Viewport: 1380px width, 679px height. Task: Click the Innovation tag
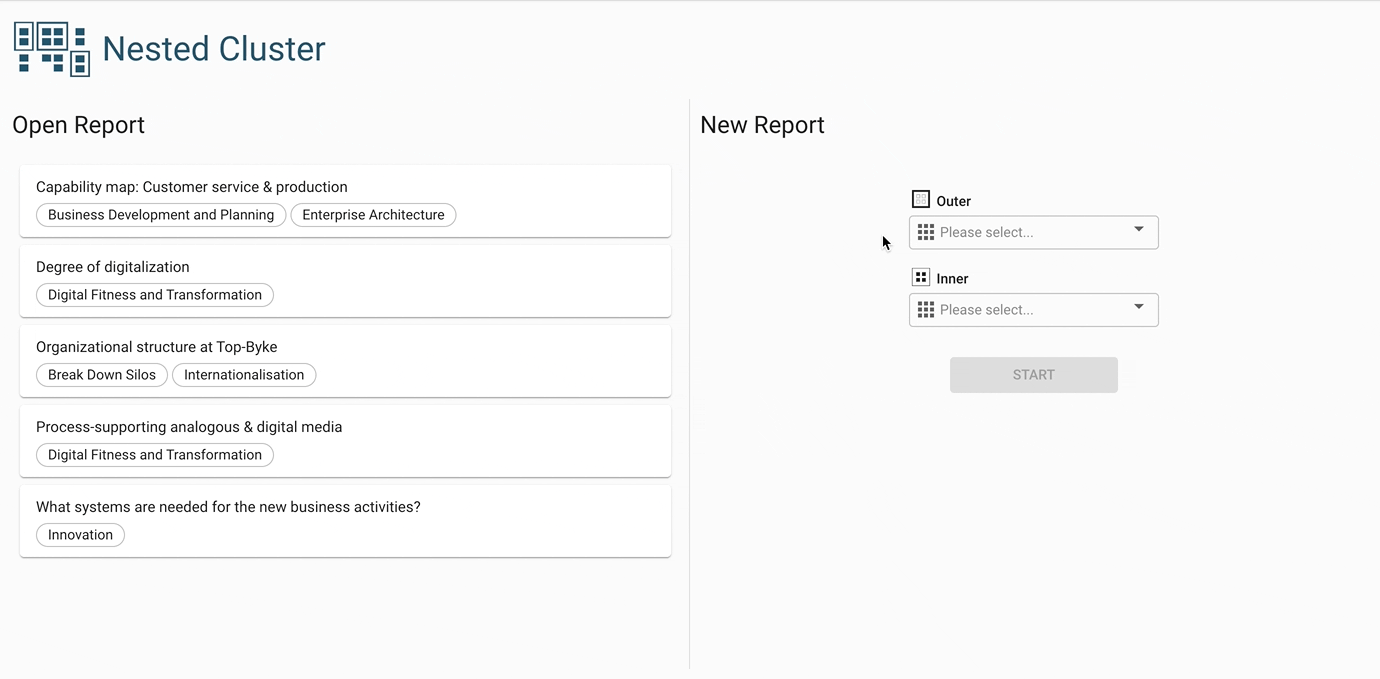click(x=80, y=535)
